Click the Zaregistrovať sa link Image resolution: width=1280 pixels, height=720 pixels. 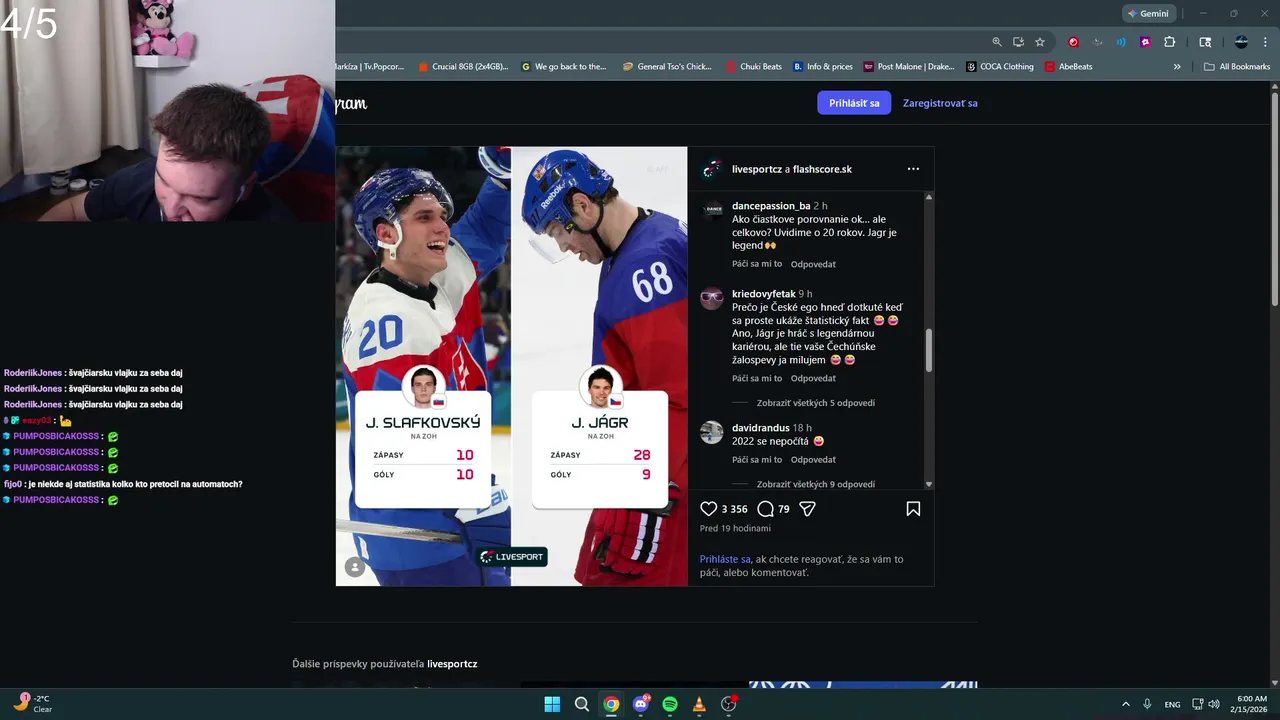(x=940, y=103)
